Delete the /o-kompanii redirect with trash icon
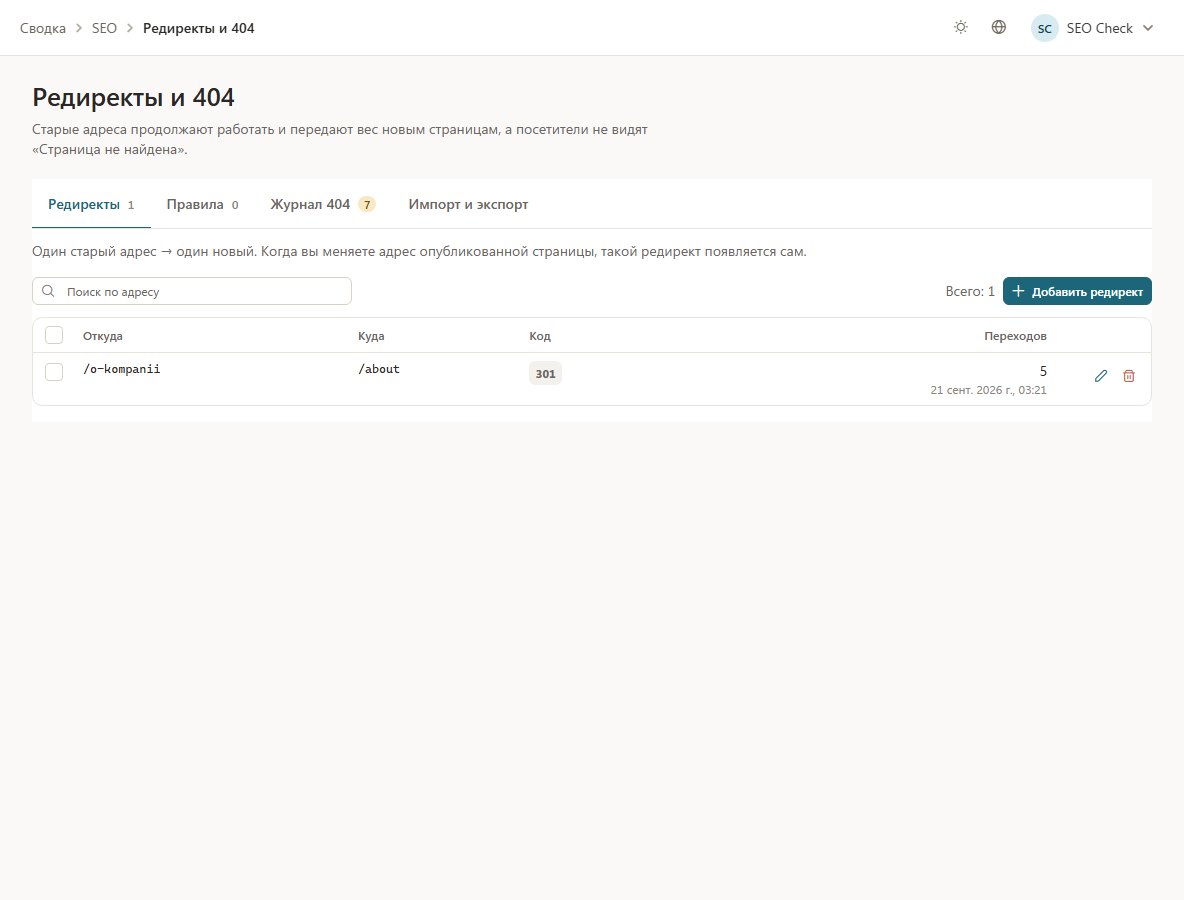Screen dimensions: 1184x900 pos(1129,375)
